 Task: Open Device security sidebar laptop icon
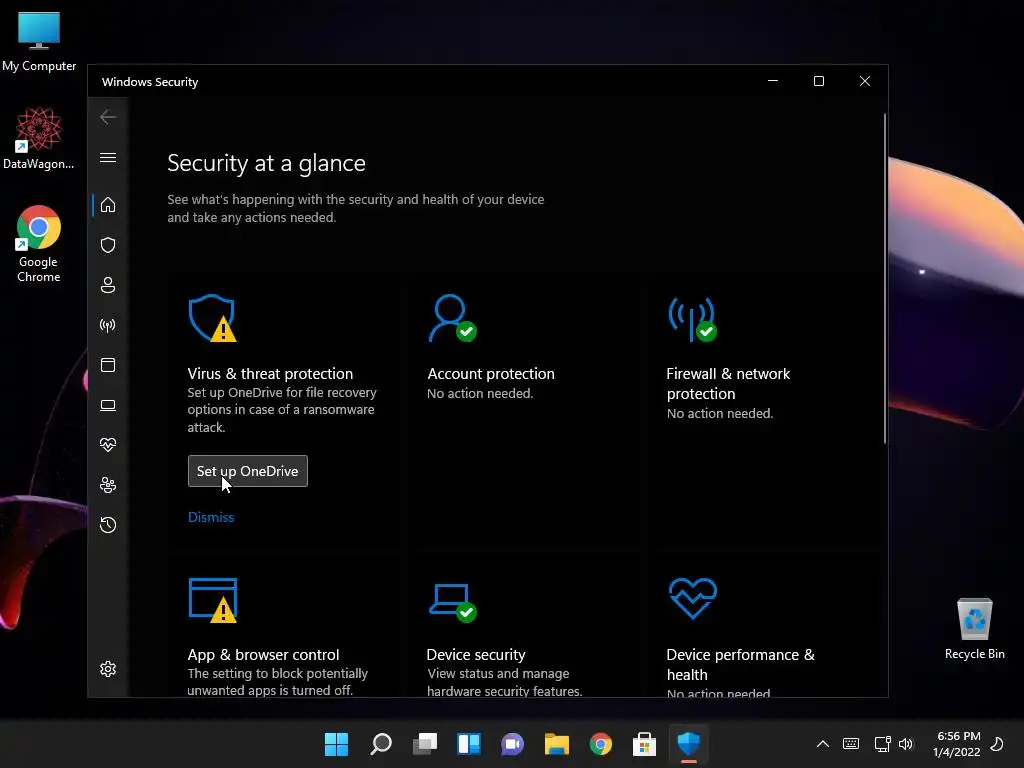tap(108, 406)
